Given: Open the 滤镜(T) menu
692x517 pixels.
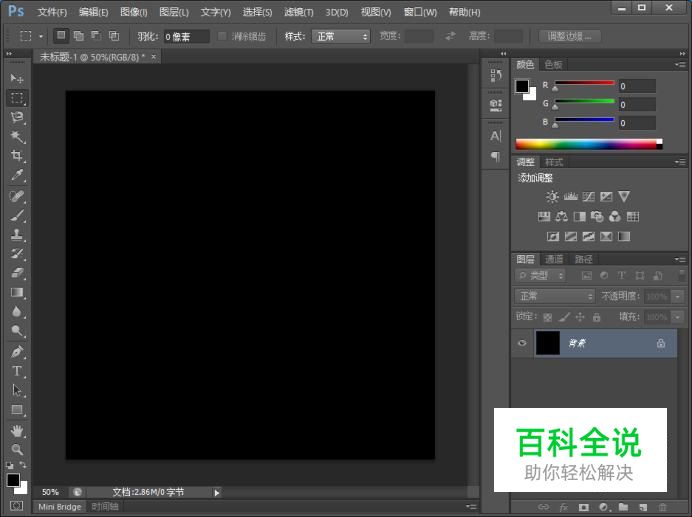Looking at the screenshot, I should tap(298, 12).
